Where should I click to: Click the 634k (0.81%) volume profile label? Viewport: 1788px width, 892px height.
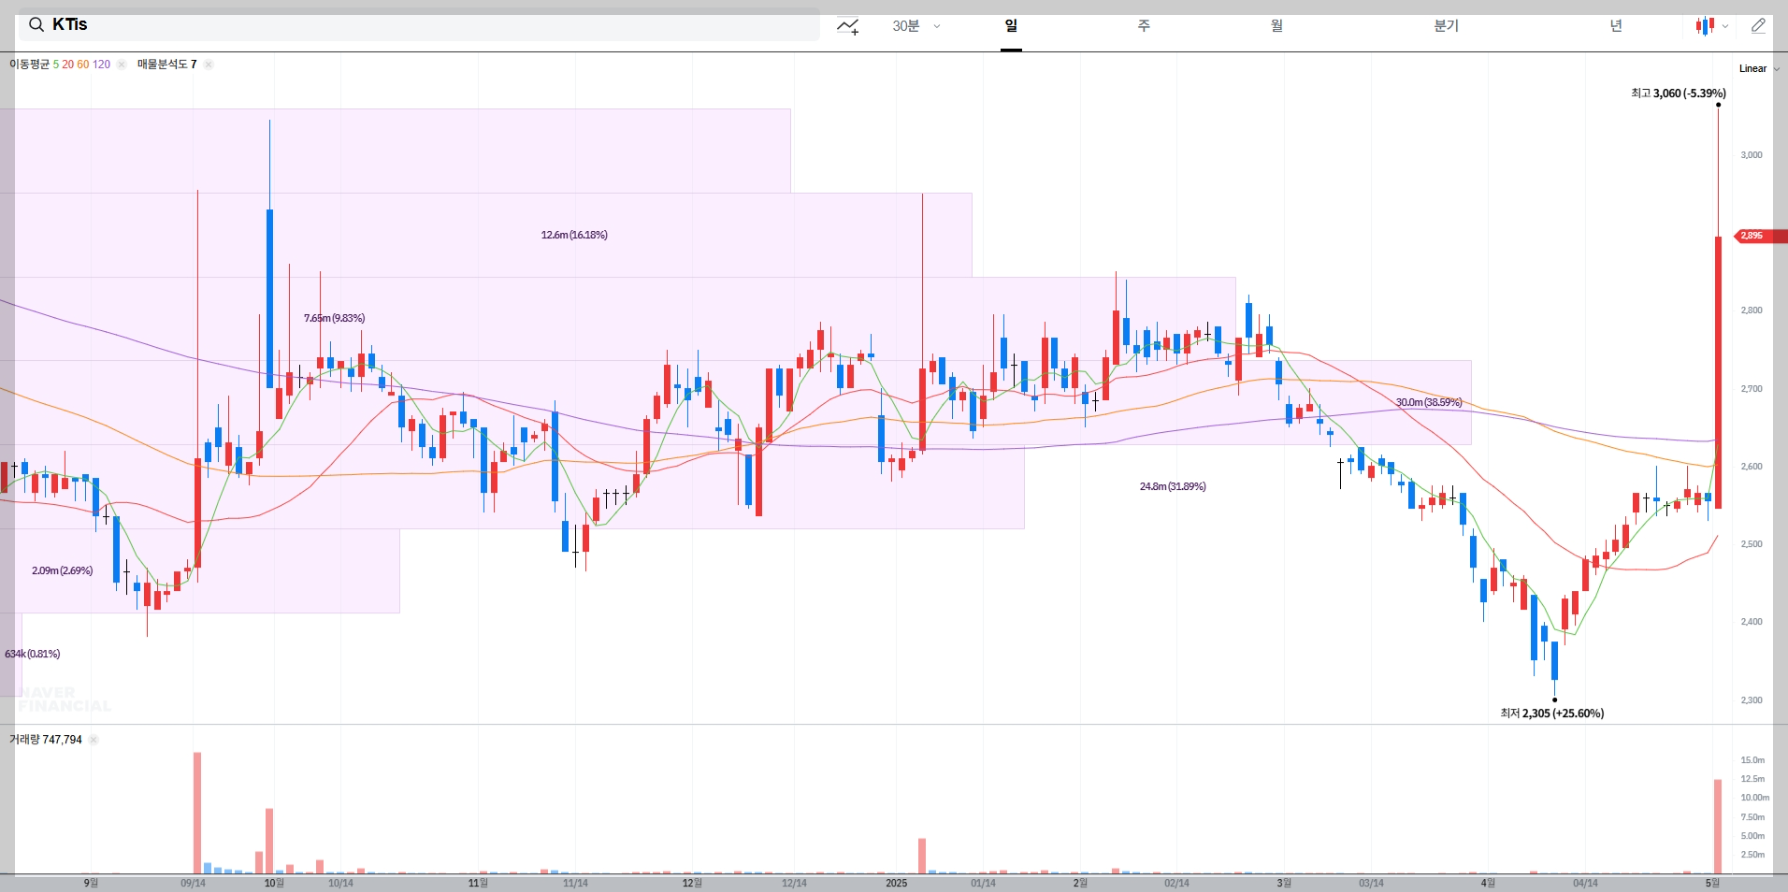[x=32, y=654]
